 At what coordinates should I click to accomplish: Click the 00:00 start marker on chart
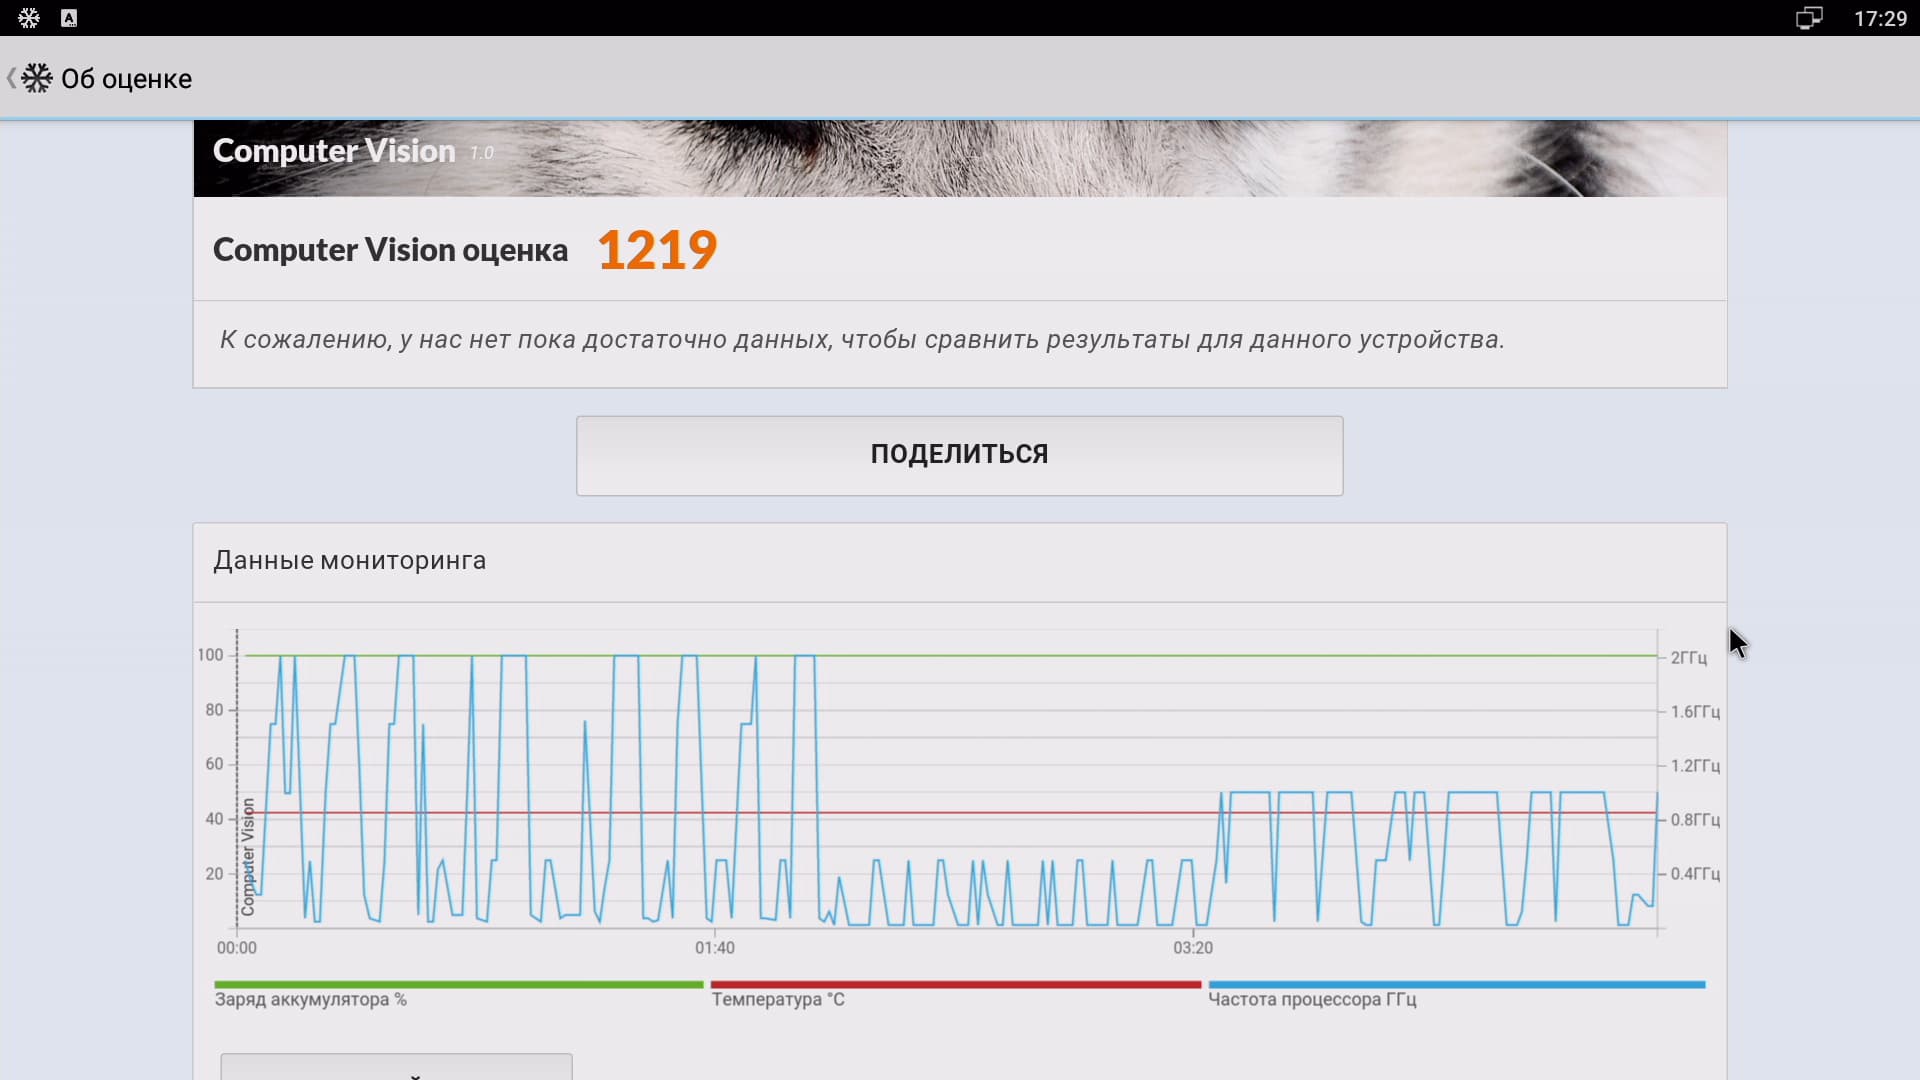237,947
